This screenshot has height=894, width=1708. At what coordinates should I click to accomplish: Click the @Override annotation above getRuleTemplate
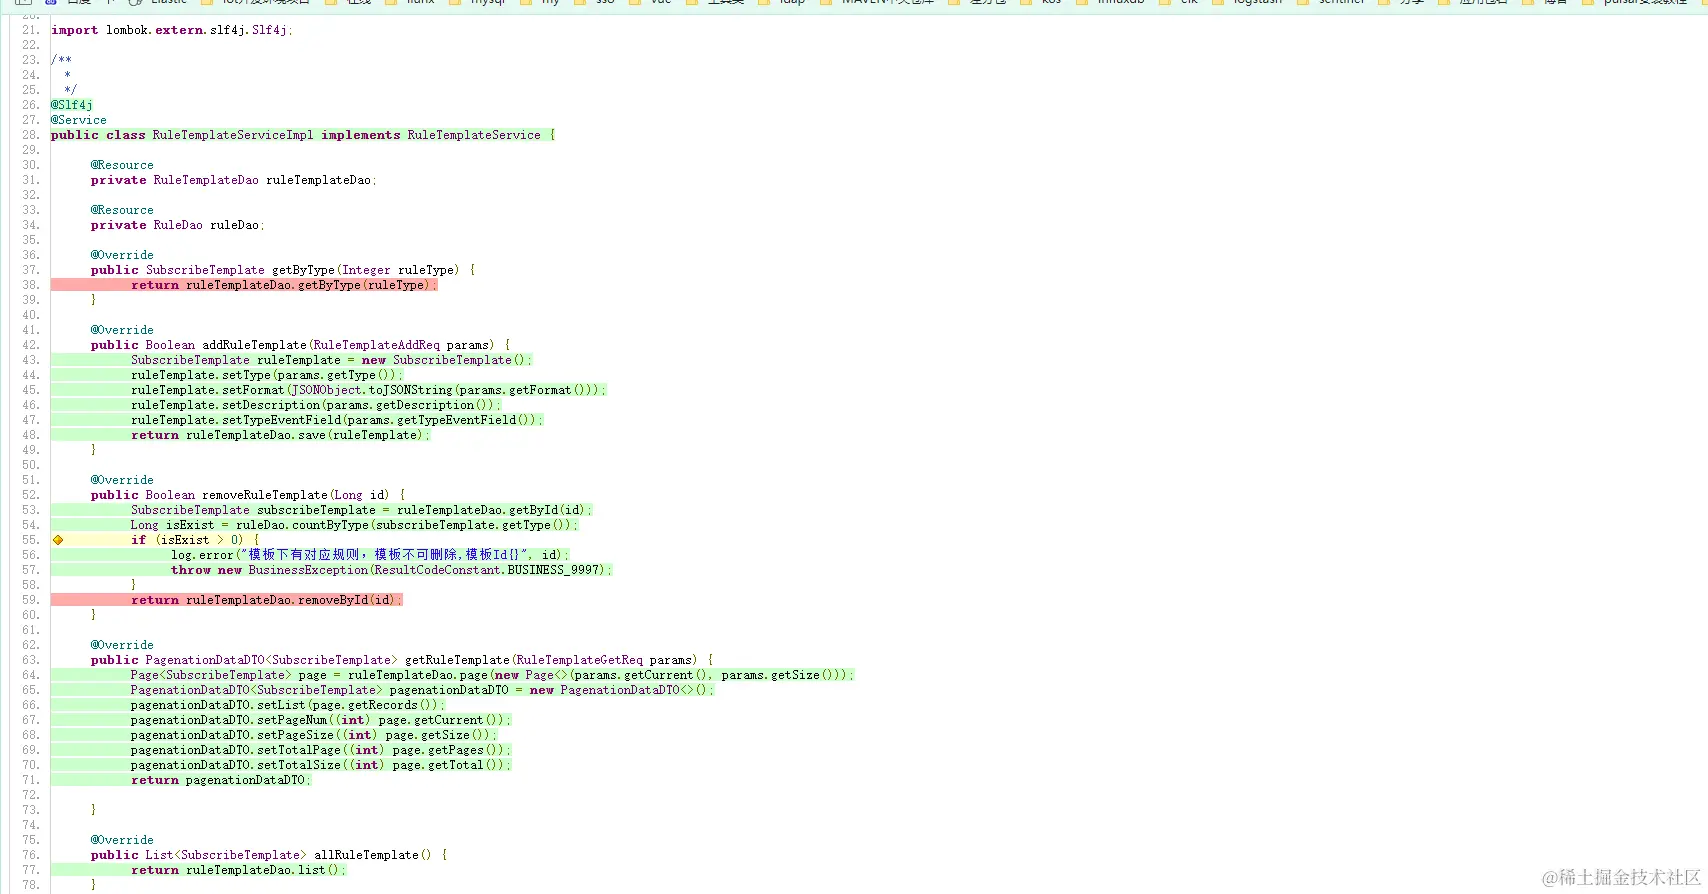click(x=122, y=645)
